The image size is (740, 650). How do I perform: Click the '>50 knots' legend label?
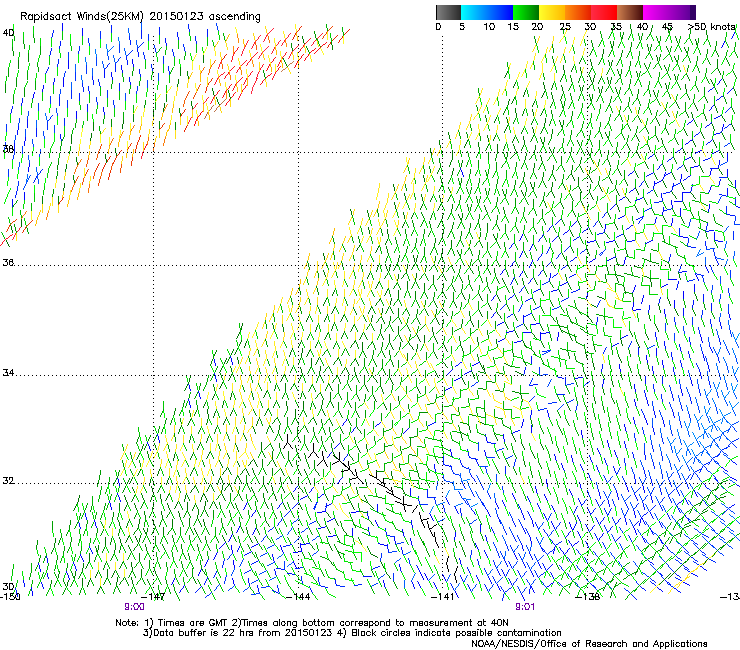(712, 26)
